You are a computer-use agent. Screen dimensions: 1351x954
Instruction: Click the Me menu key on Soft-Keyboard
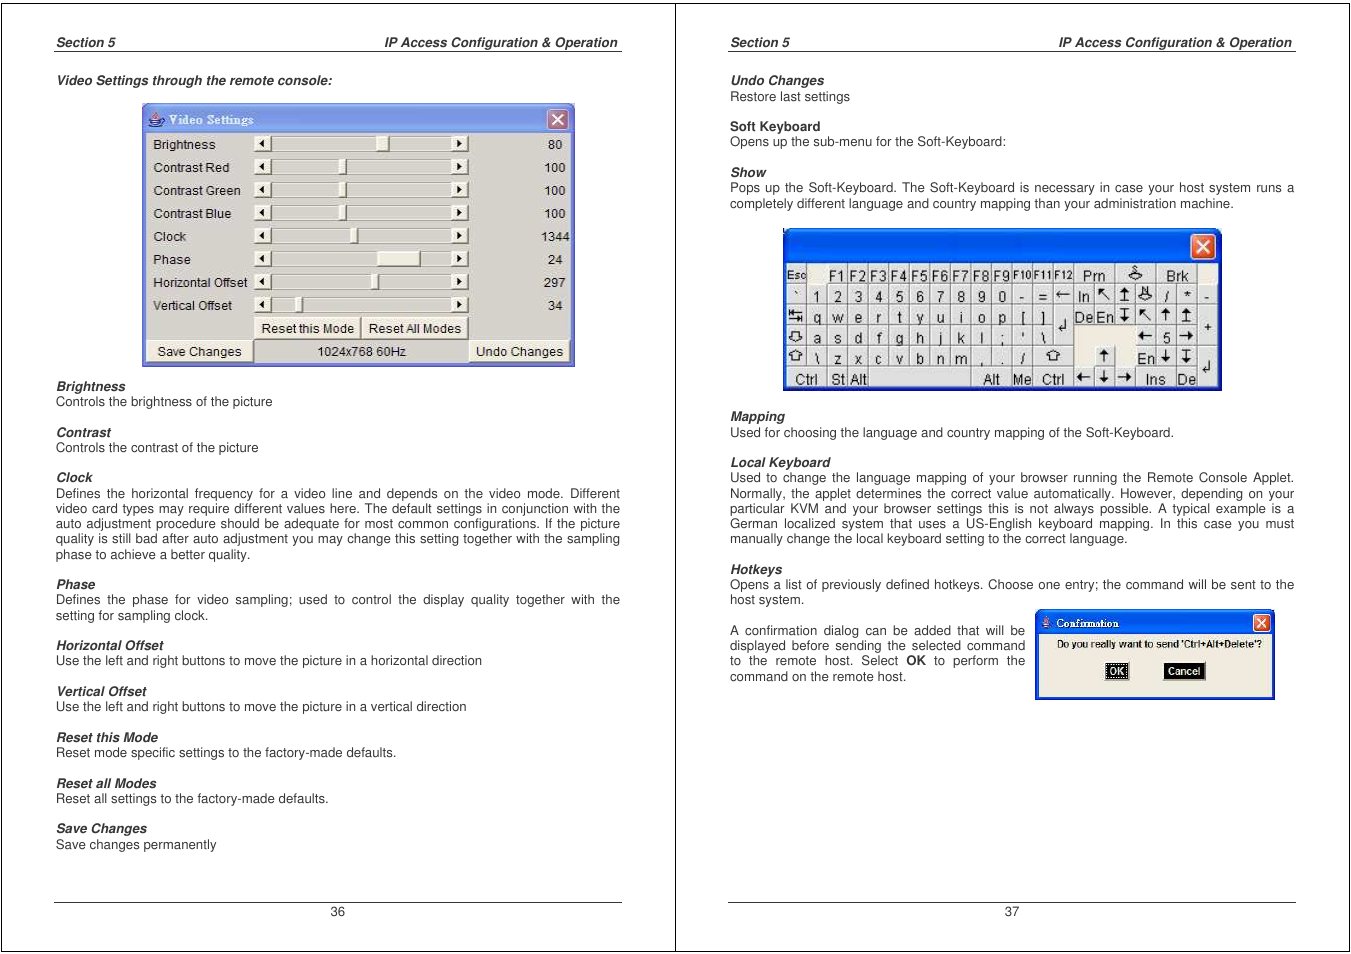(x=1022, y=377)
